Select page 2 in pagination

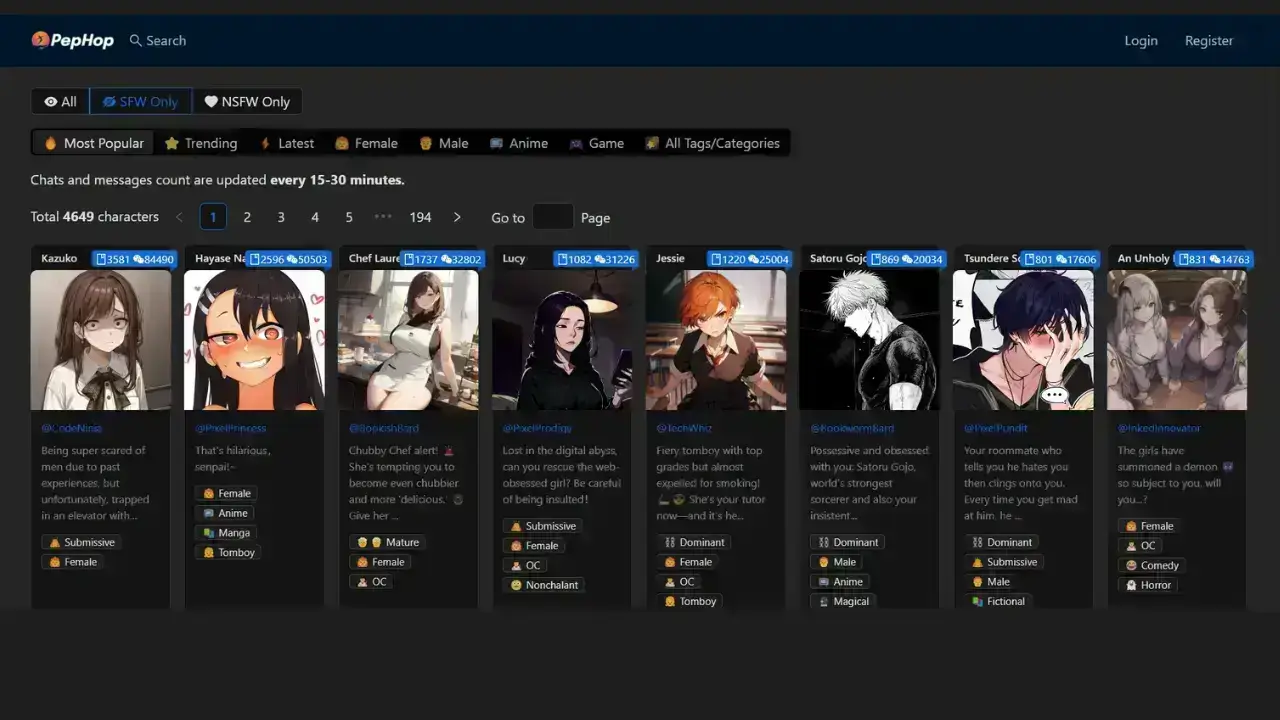coord(247,217)
